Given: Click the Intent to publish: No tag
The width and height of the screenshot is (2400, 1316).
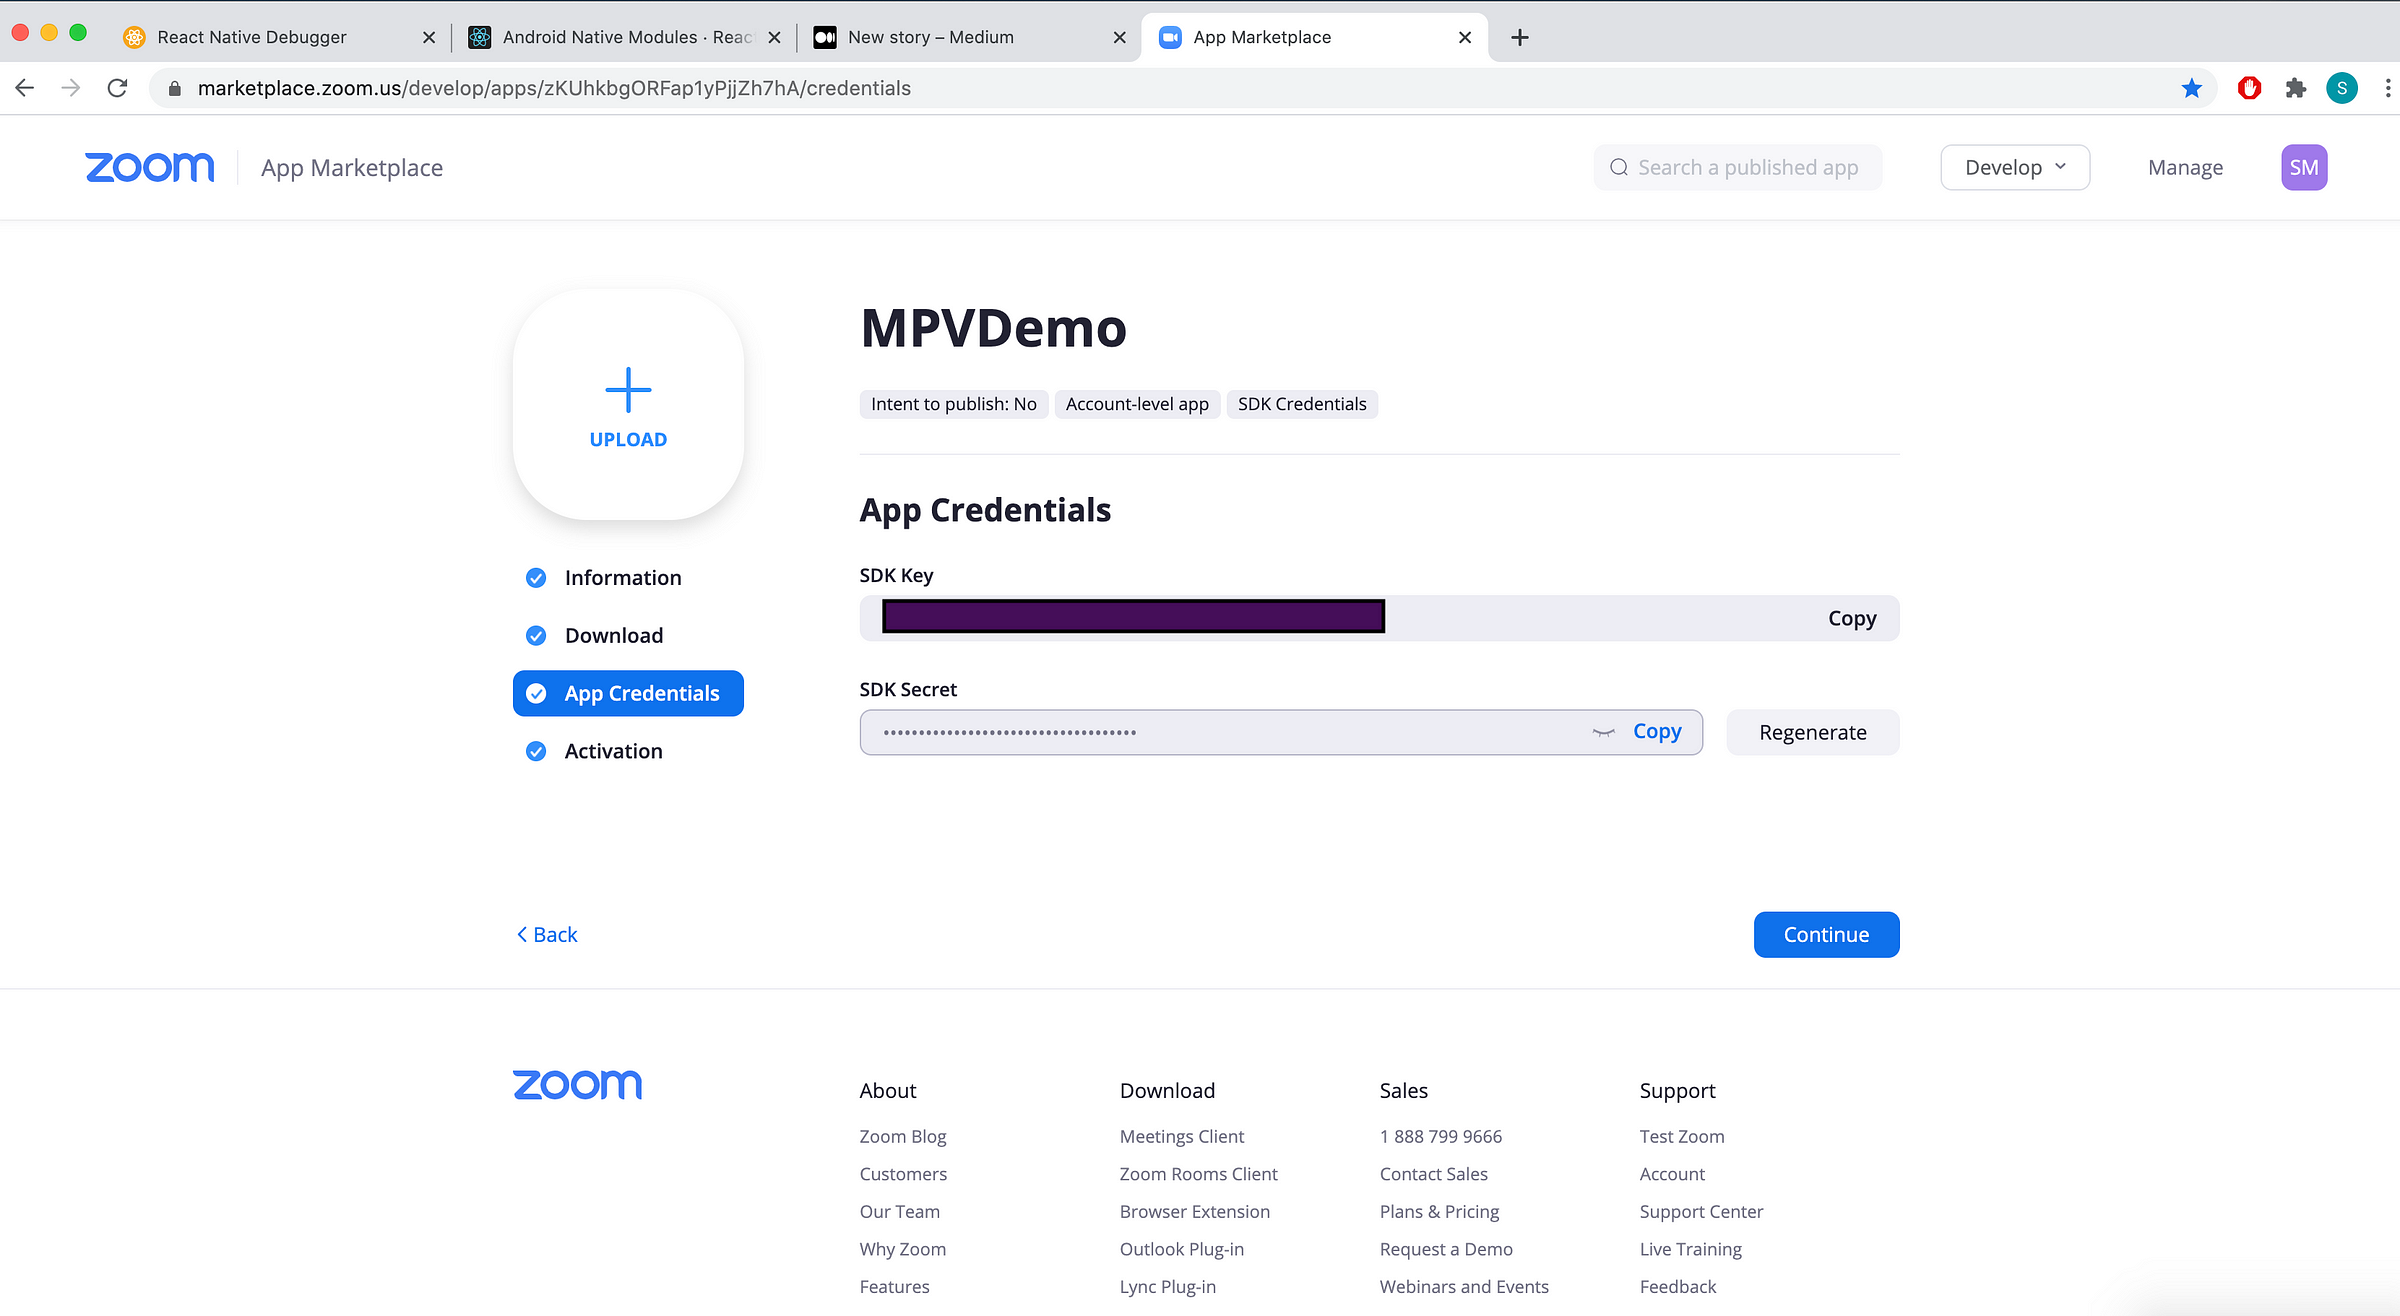Looking at the screenshot, I should [954, 404].
